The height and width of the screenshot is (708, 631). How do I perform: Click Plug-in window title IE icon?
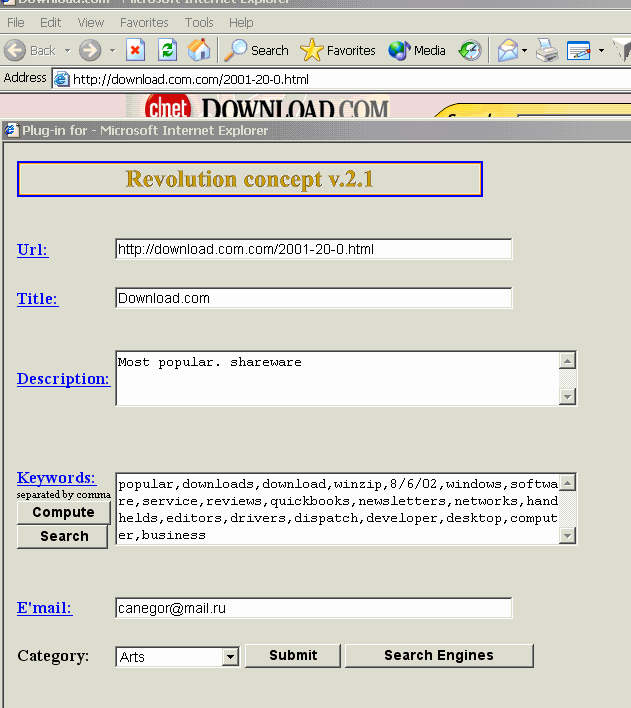(x=11, y=130)
